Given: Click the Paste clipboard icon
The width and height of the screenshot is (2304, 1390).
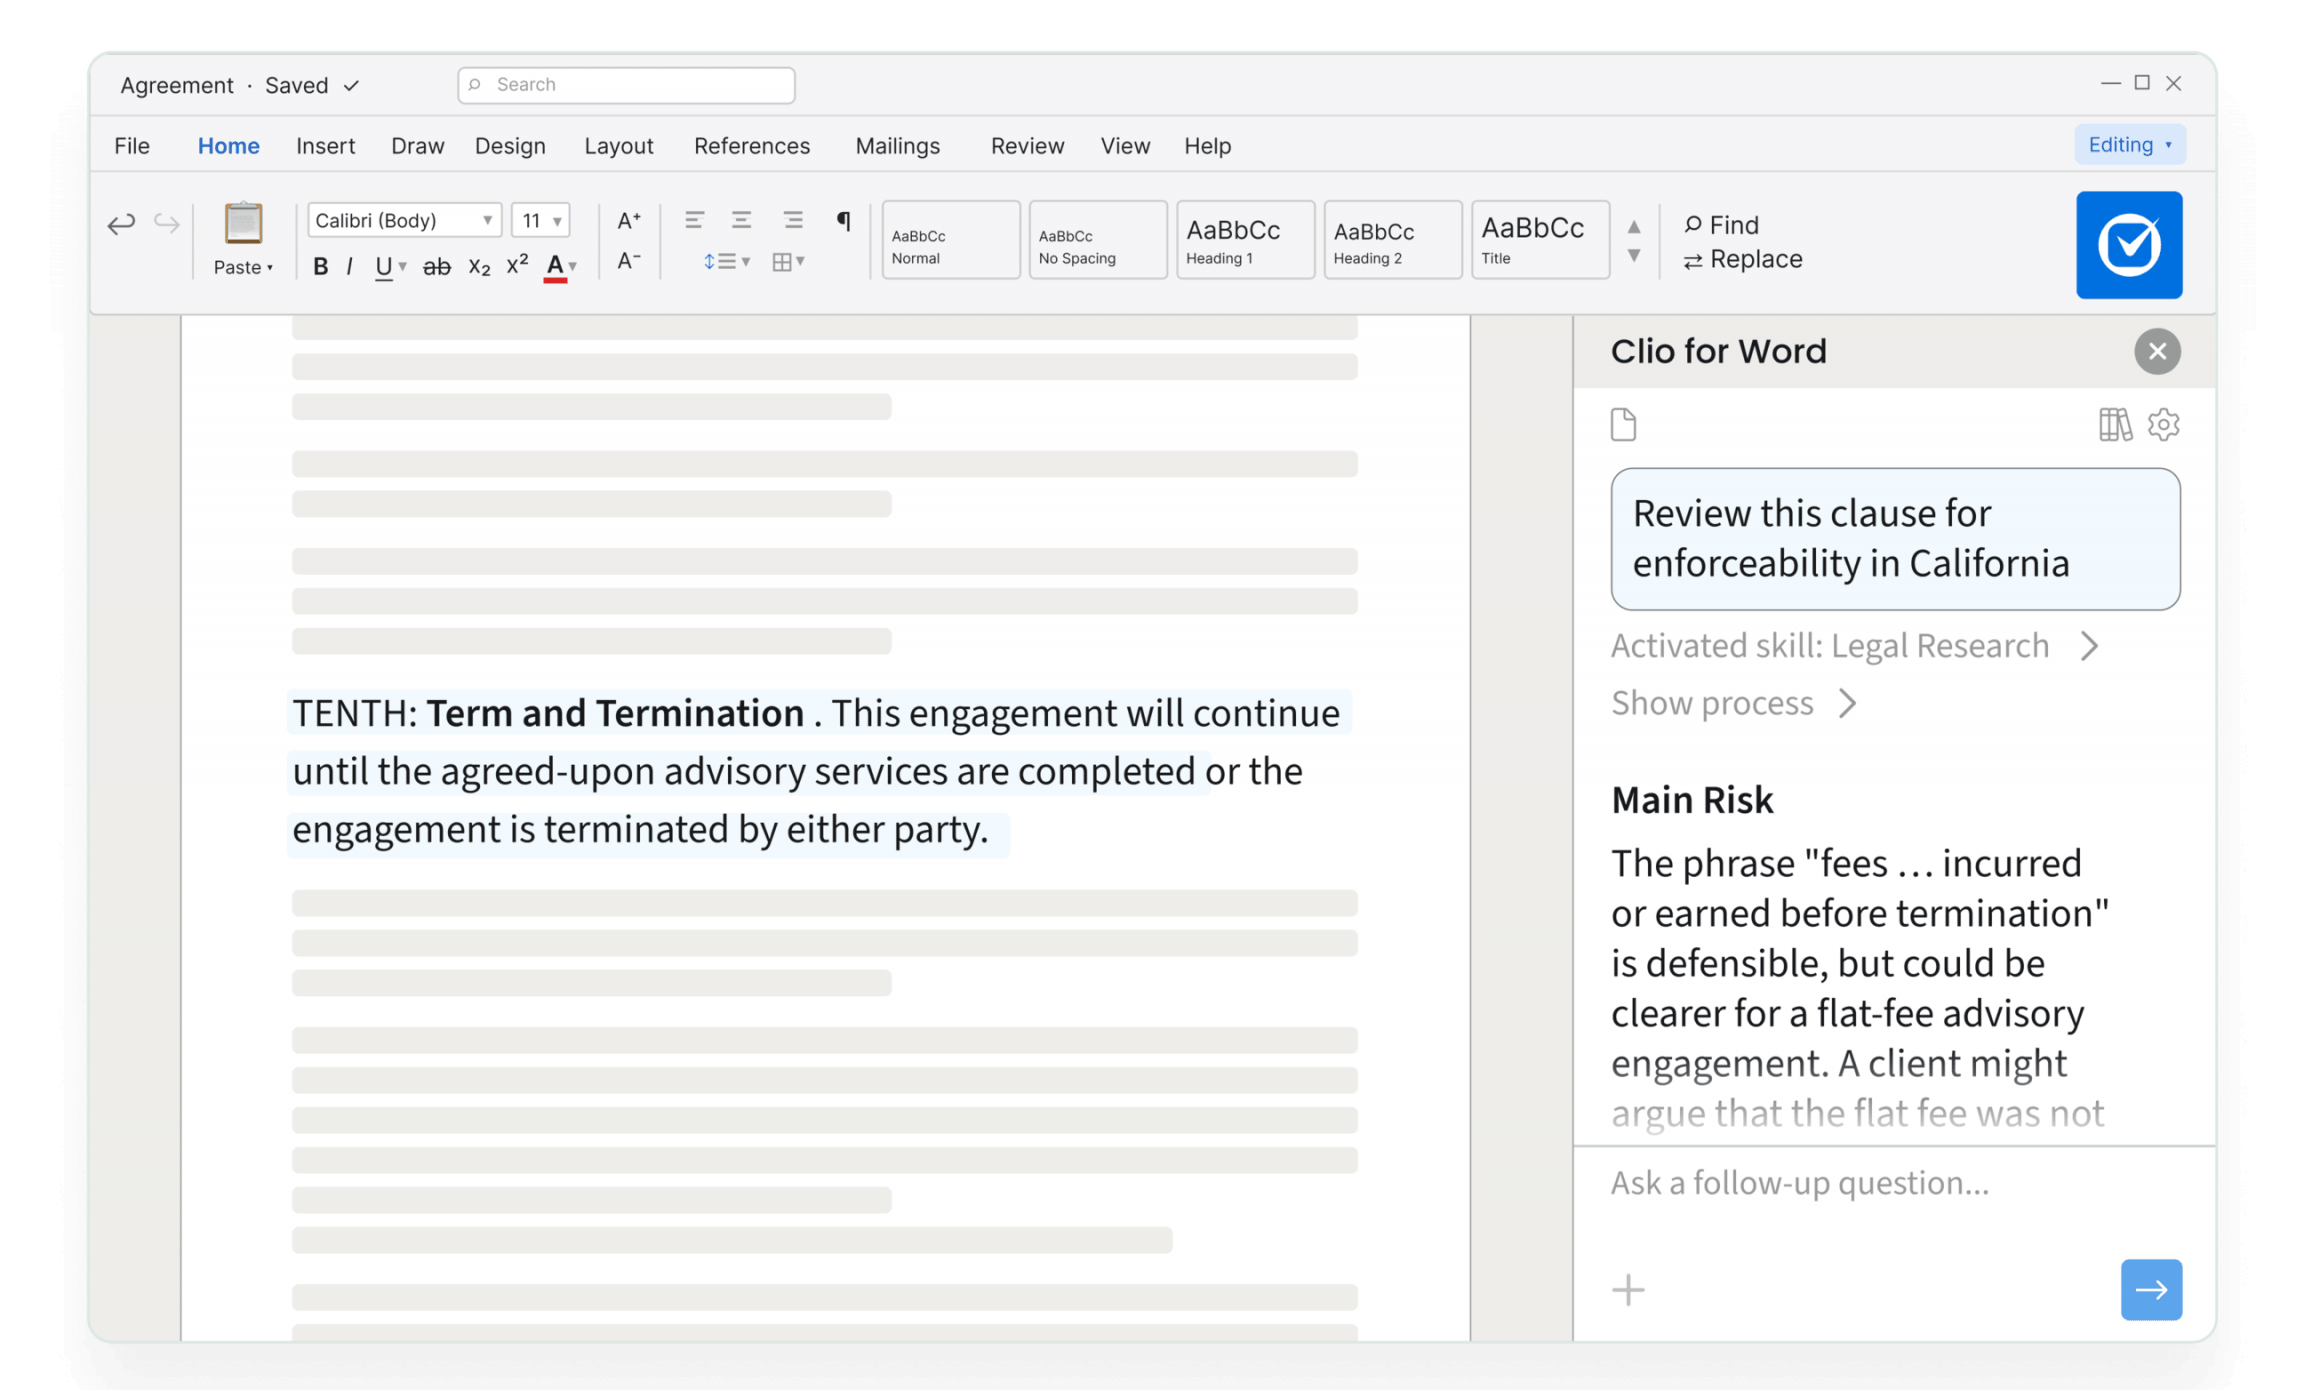Looking at the screenshot, I should pyautogui.click(x=243, y=222).
